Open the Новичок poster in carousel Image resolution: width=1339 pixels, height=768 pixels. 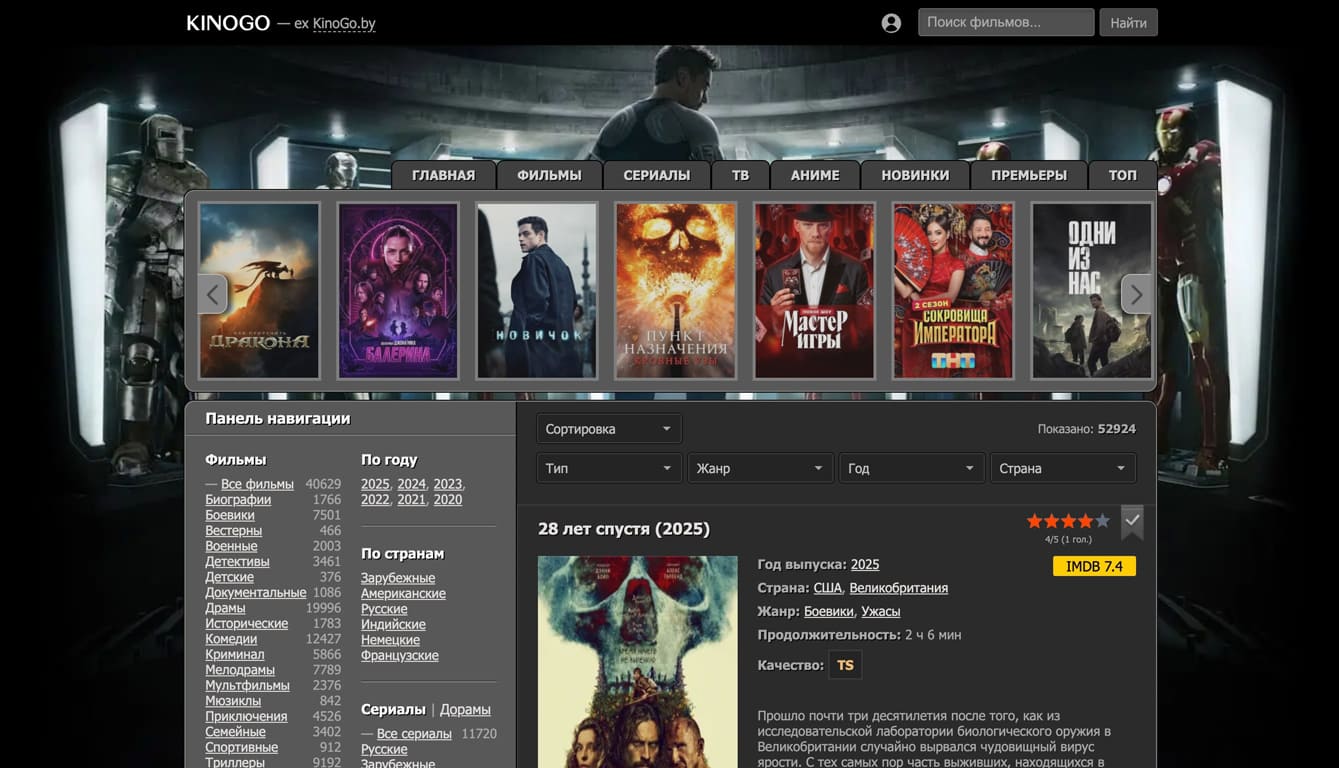[x=537, y=291]
